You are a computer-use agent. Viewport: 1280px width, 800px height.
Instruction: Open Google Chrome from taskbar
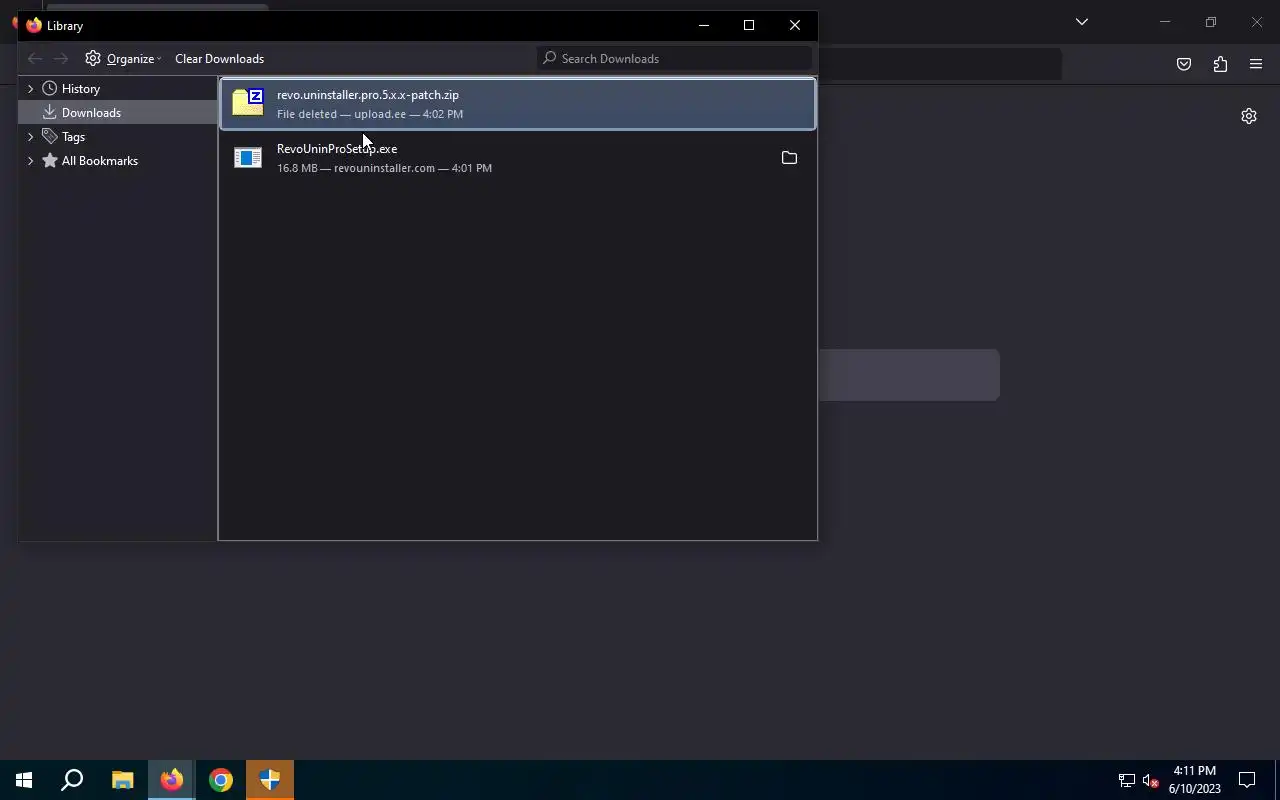[221, 780]
